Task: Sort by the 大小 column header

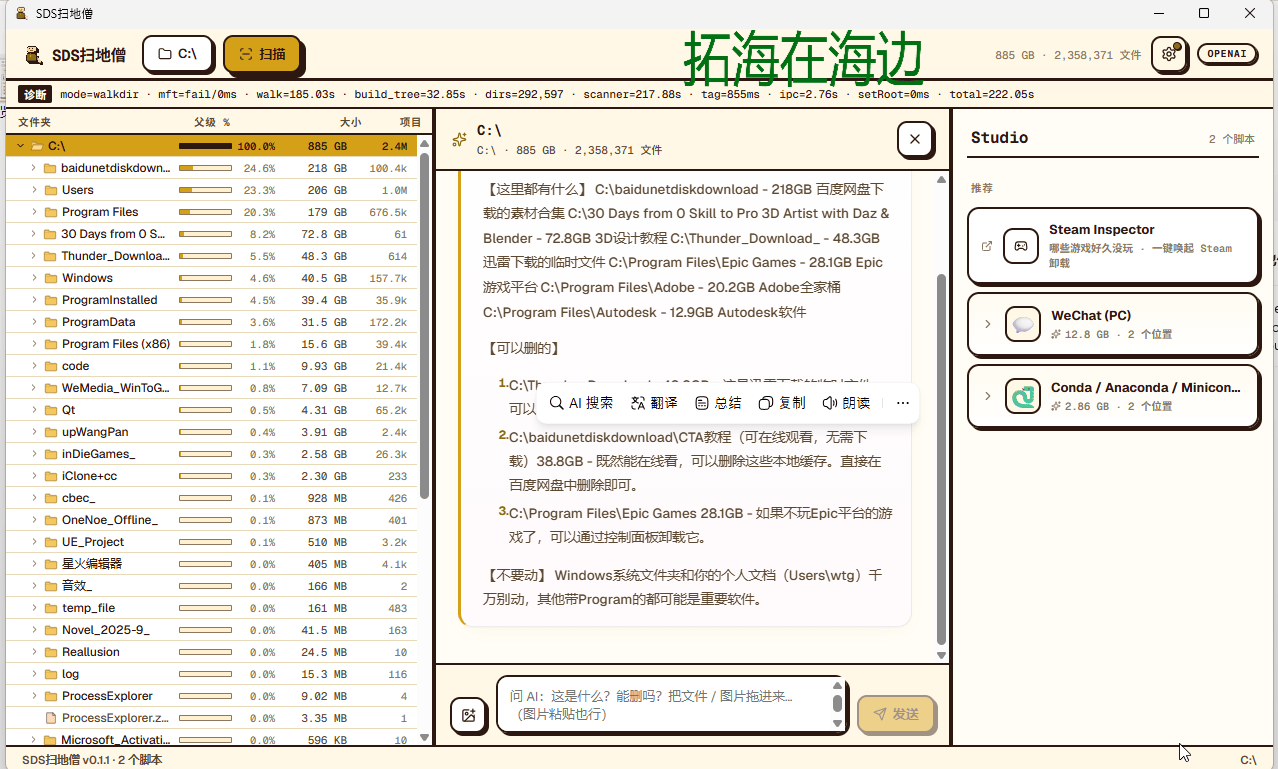Action: [x=350, y=122]
